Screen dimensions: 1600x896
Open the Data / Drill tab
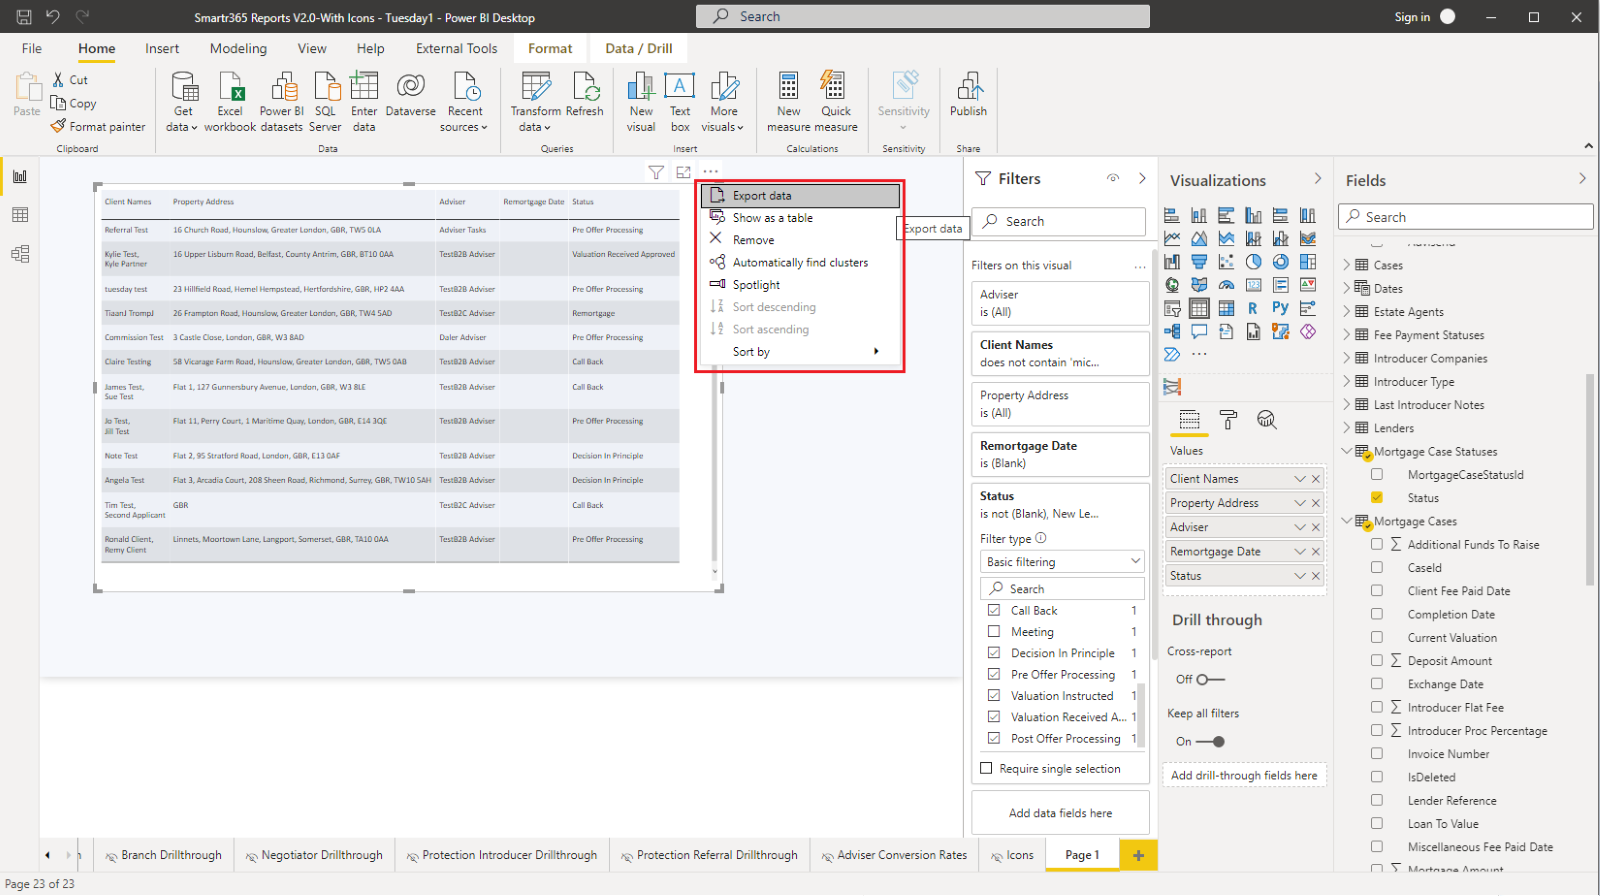(638, 48)
